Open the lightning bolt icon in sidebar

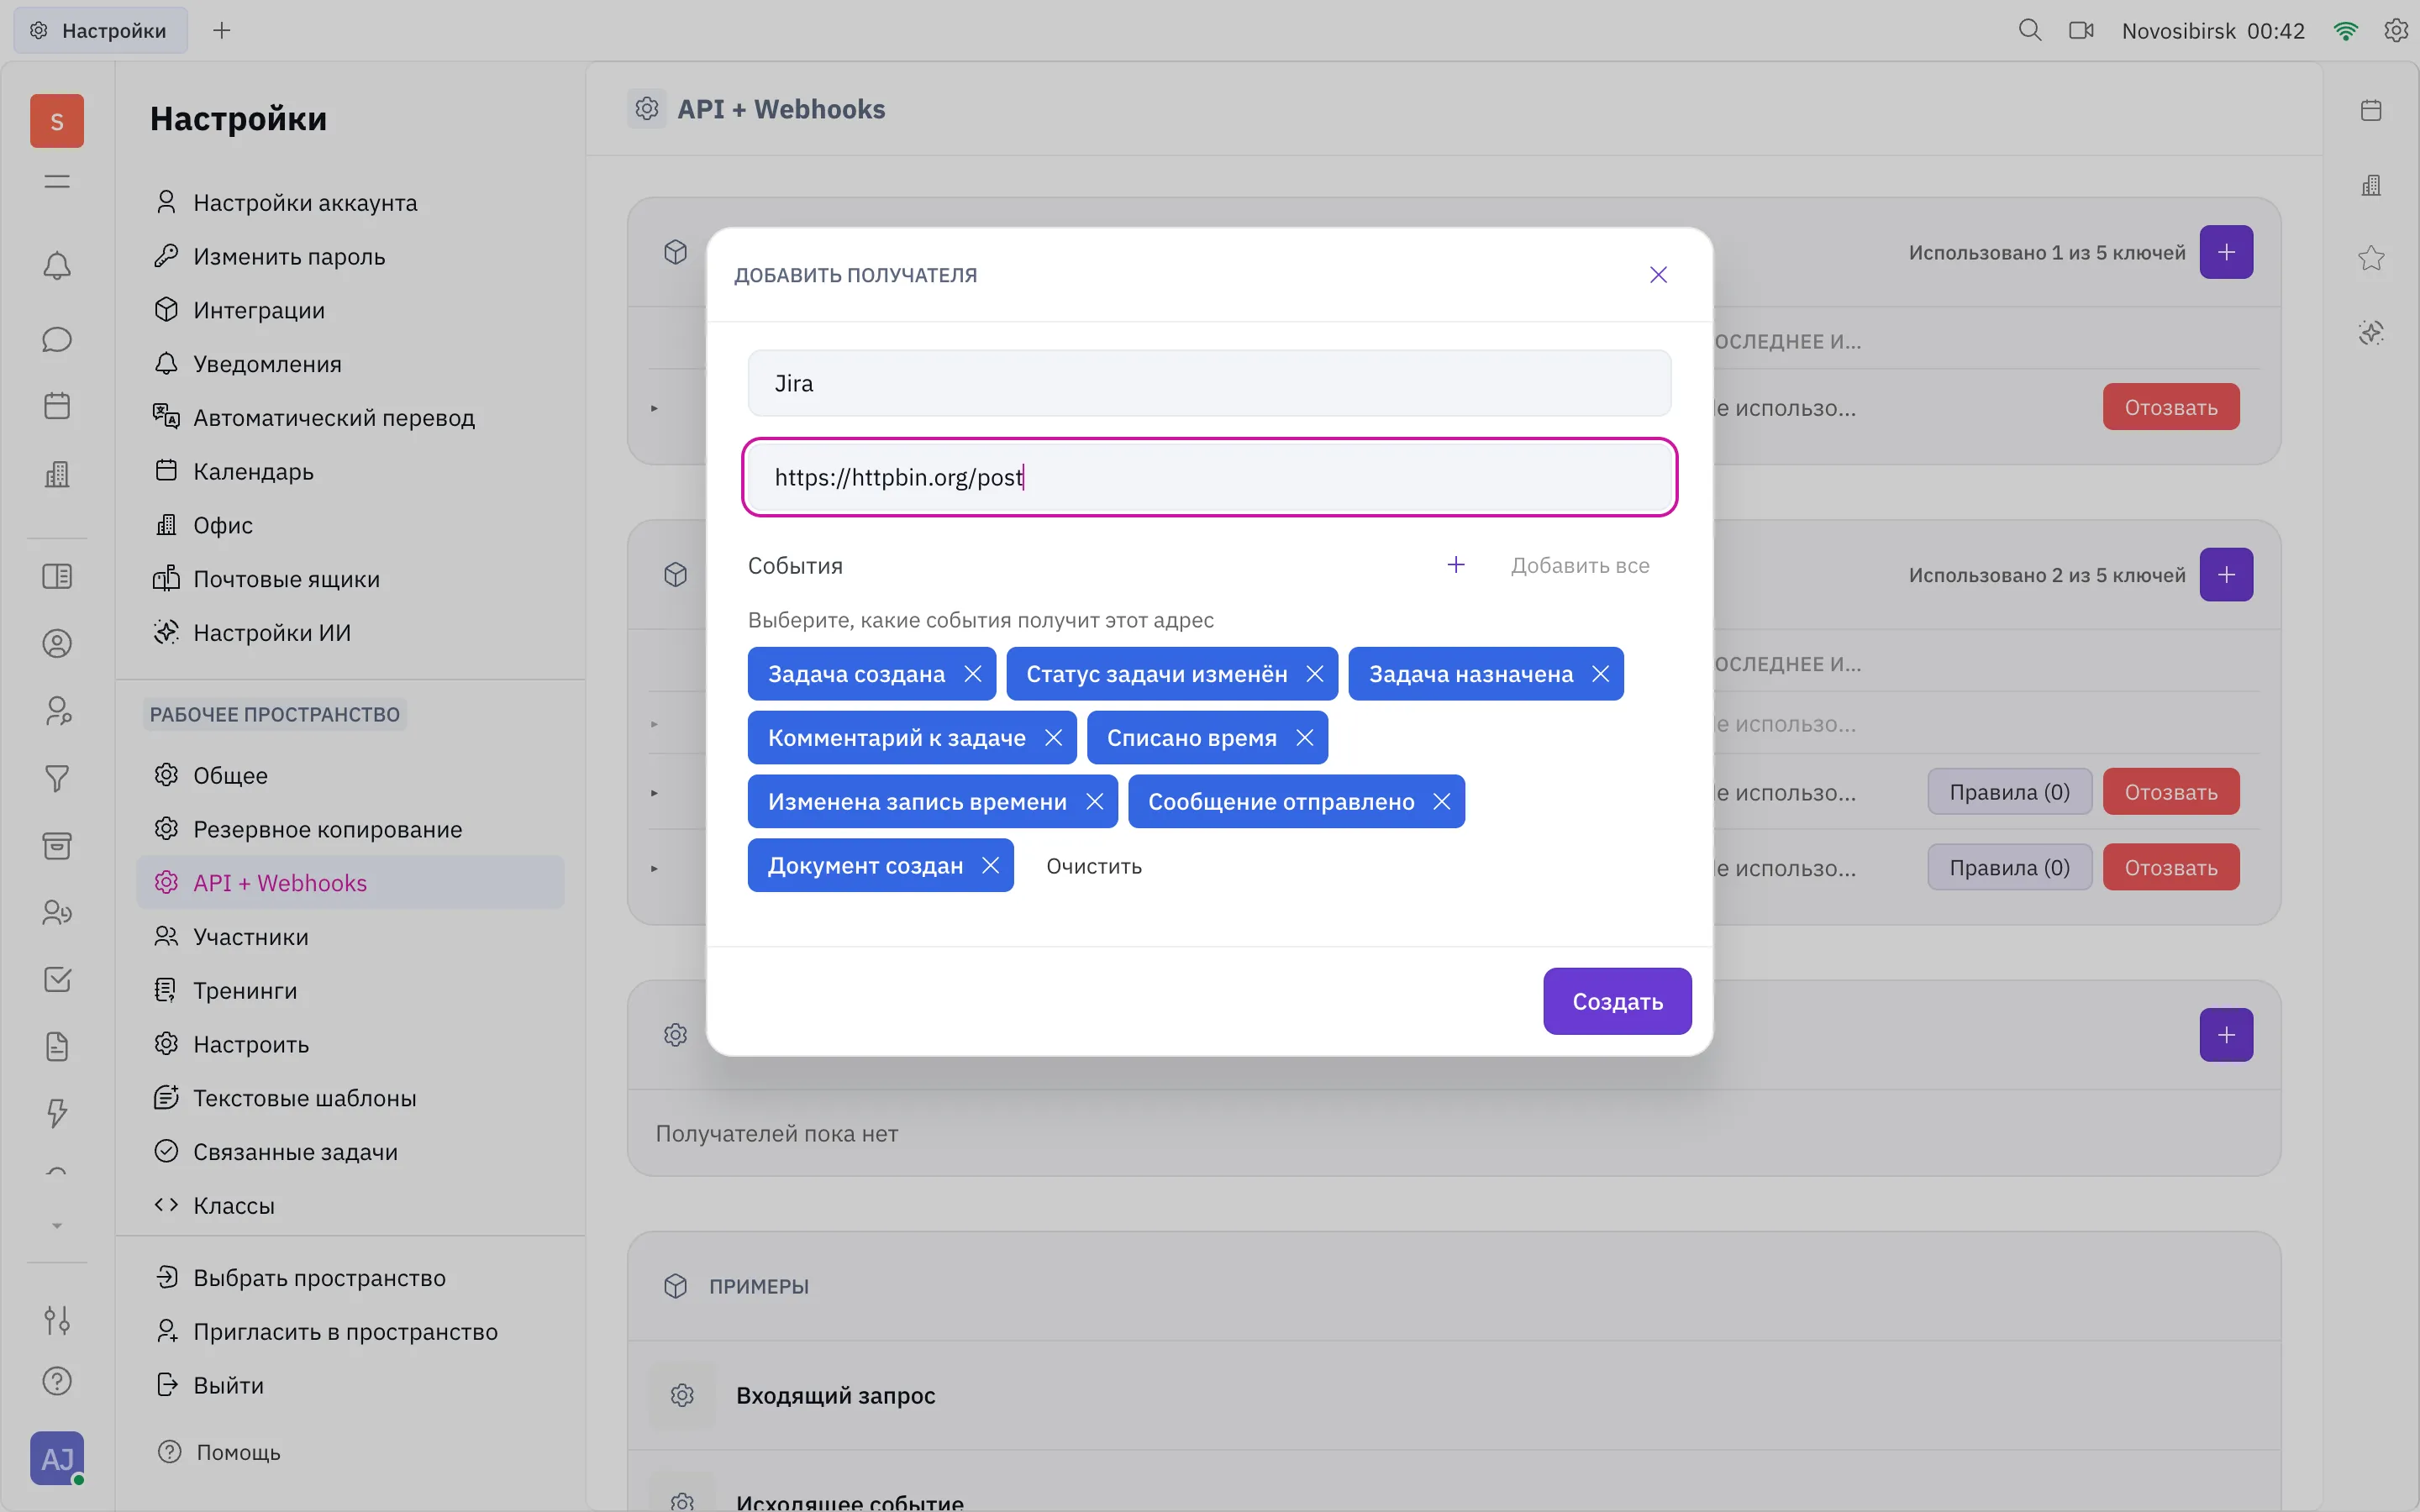(57, 1113)
